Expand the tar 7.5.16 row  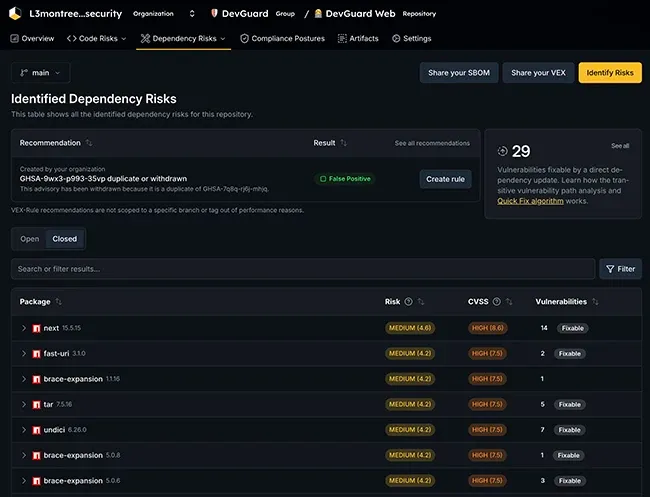coord(24,405)
